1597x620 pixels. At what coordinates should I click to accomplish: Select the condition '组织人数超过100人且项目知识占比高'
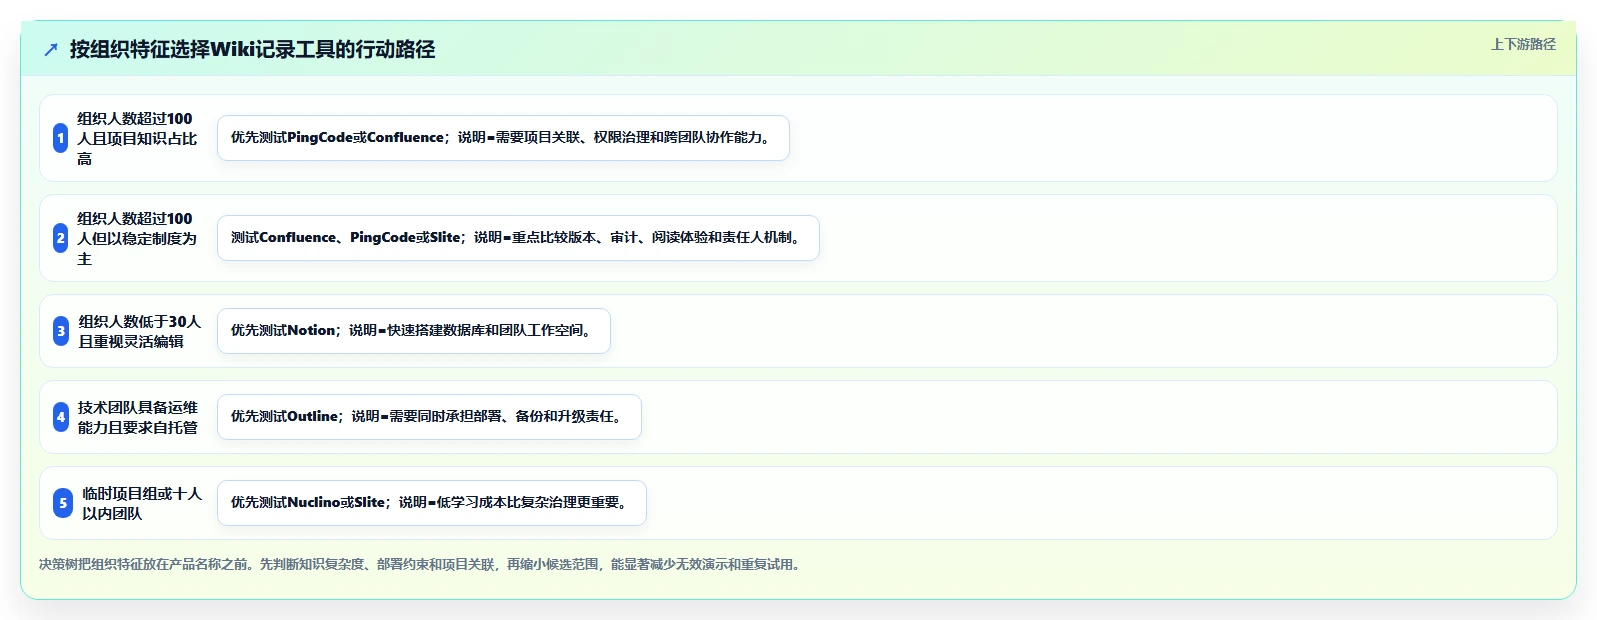[138, 138]
